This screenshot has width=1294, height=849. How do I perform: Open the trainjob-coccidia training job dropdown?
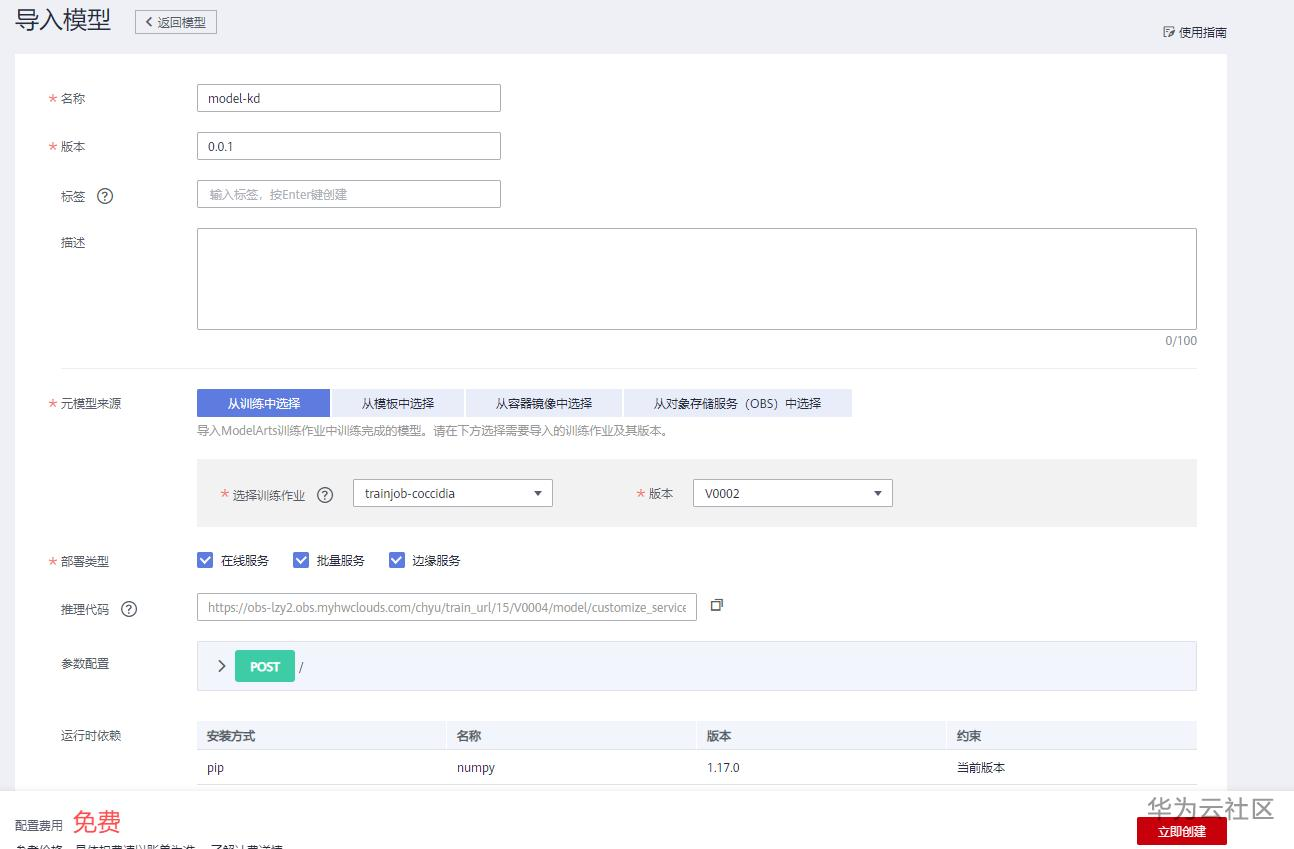pos(452,493)
